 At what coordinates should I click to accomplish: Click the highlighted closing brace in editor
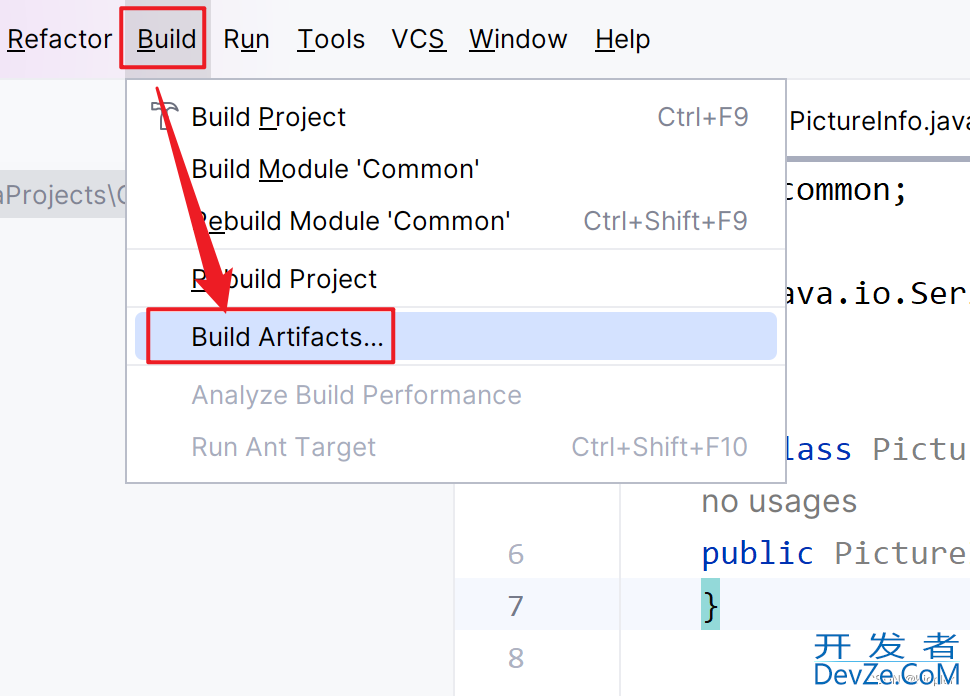point(710,605)
